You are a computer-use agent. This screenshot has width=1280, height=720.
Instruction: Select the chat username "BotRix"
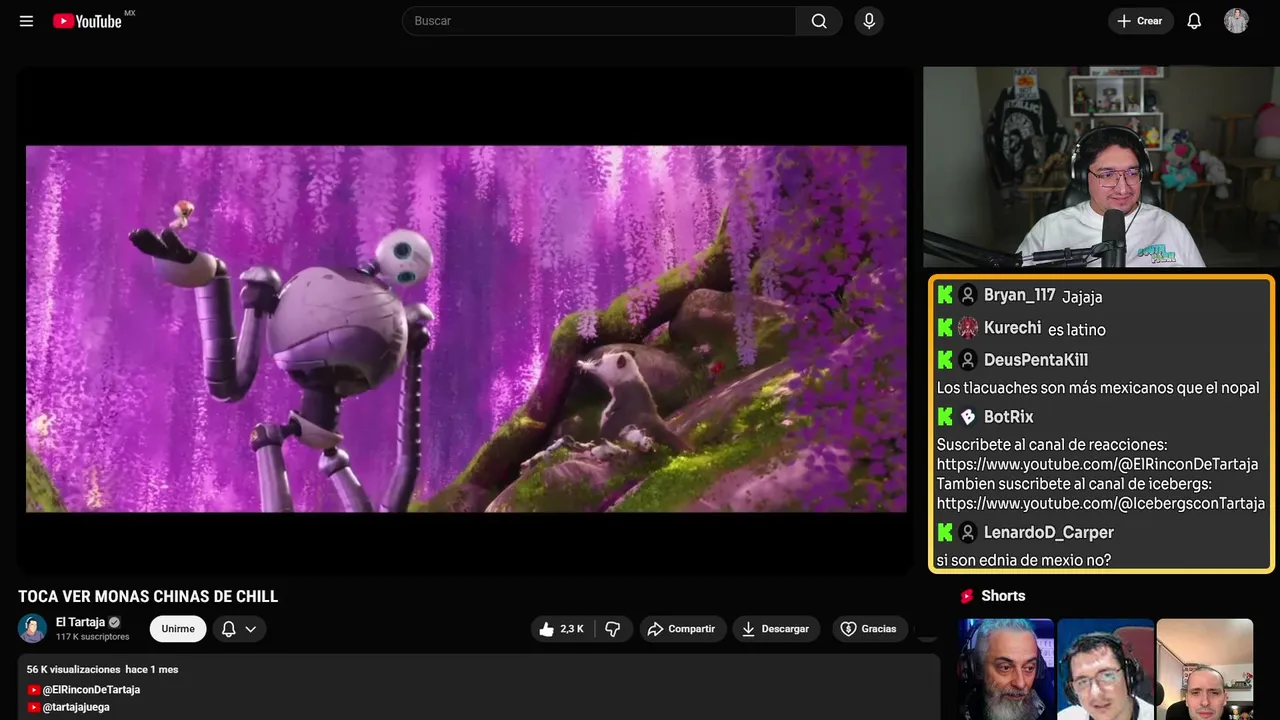(1009, 417)
